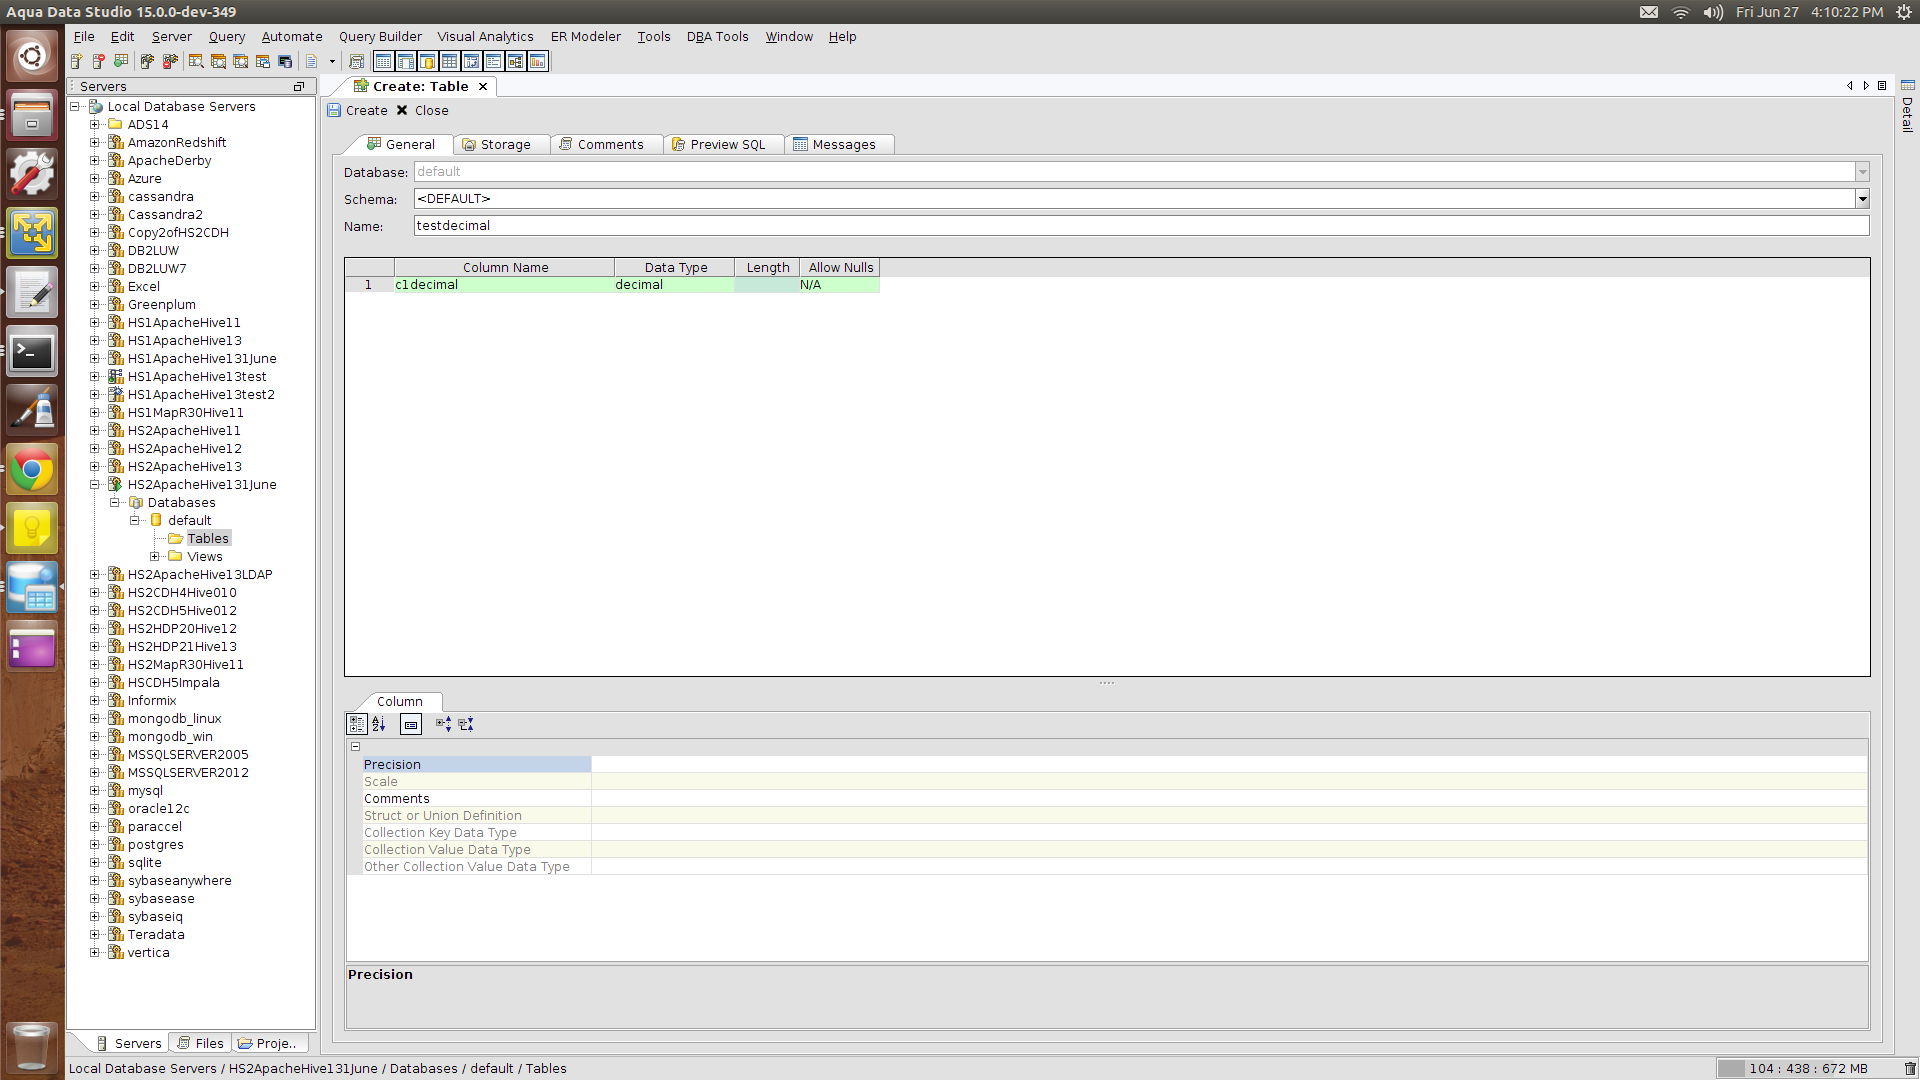Toggle the Allow Nulls cell for c1decimal
1920x1080 pixels.
(x=839, y=285)
